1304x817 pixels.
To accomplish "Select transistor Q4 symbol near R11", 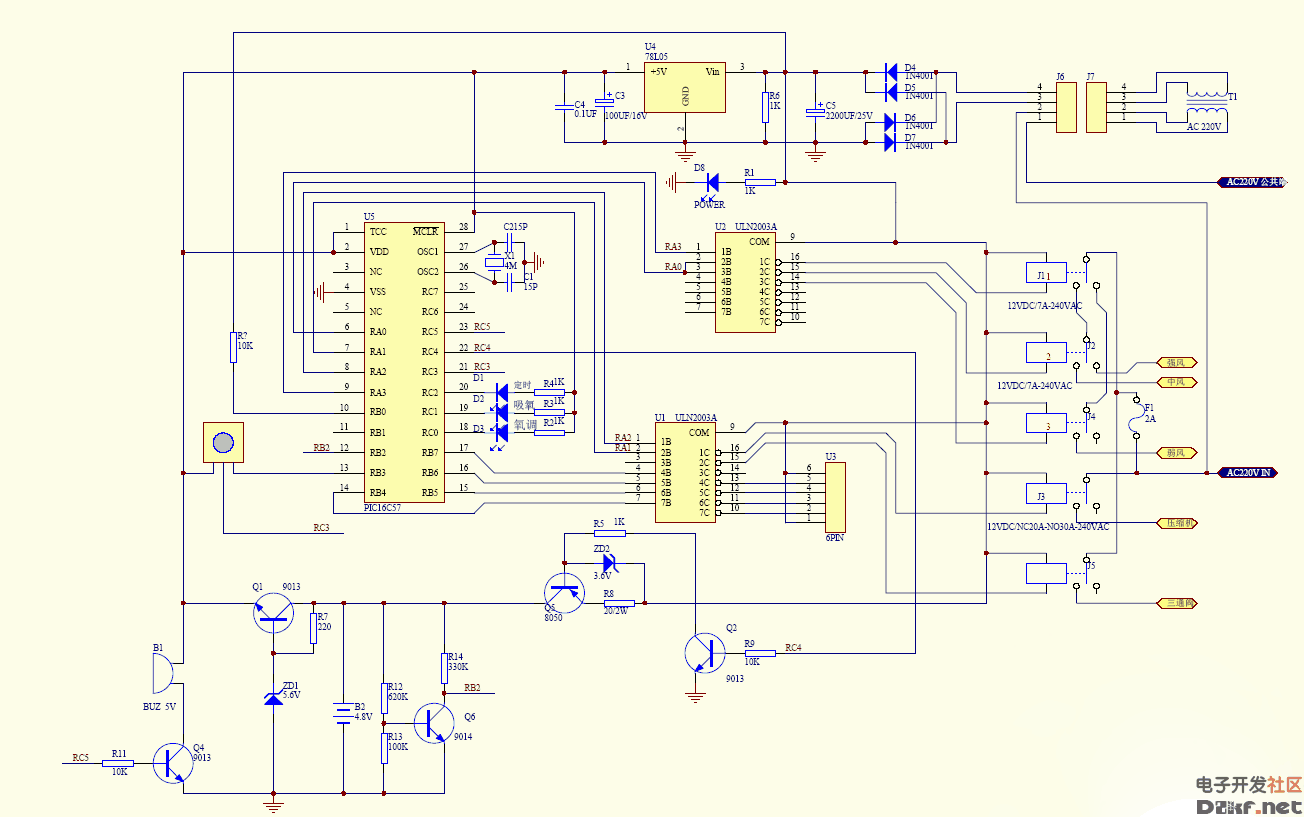I will pyautogui.click(x=174, y=763).
